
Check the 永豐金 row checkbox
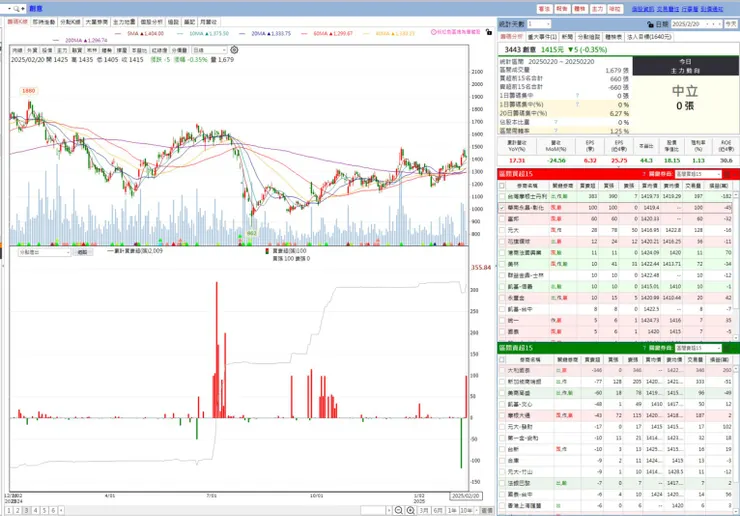(x=502, y=298)
